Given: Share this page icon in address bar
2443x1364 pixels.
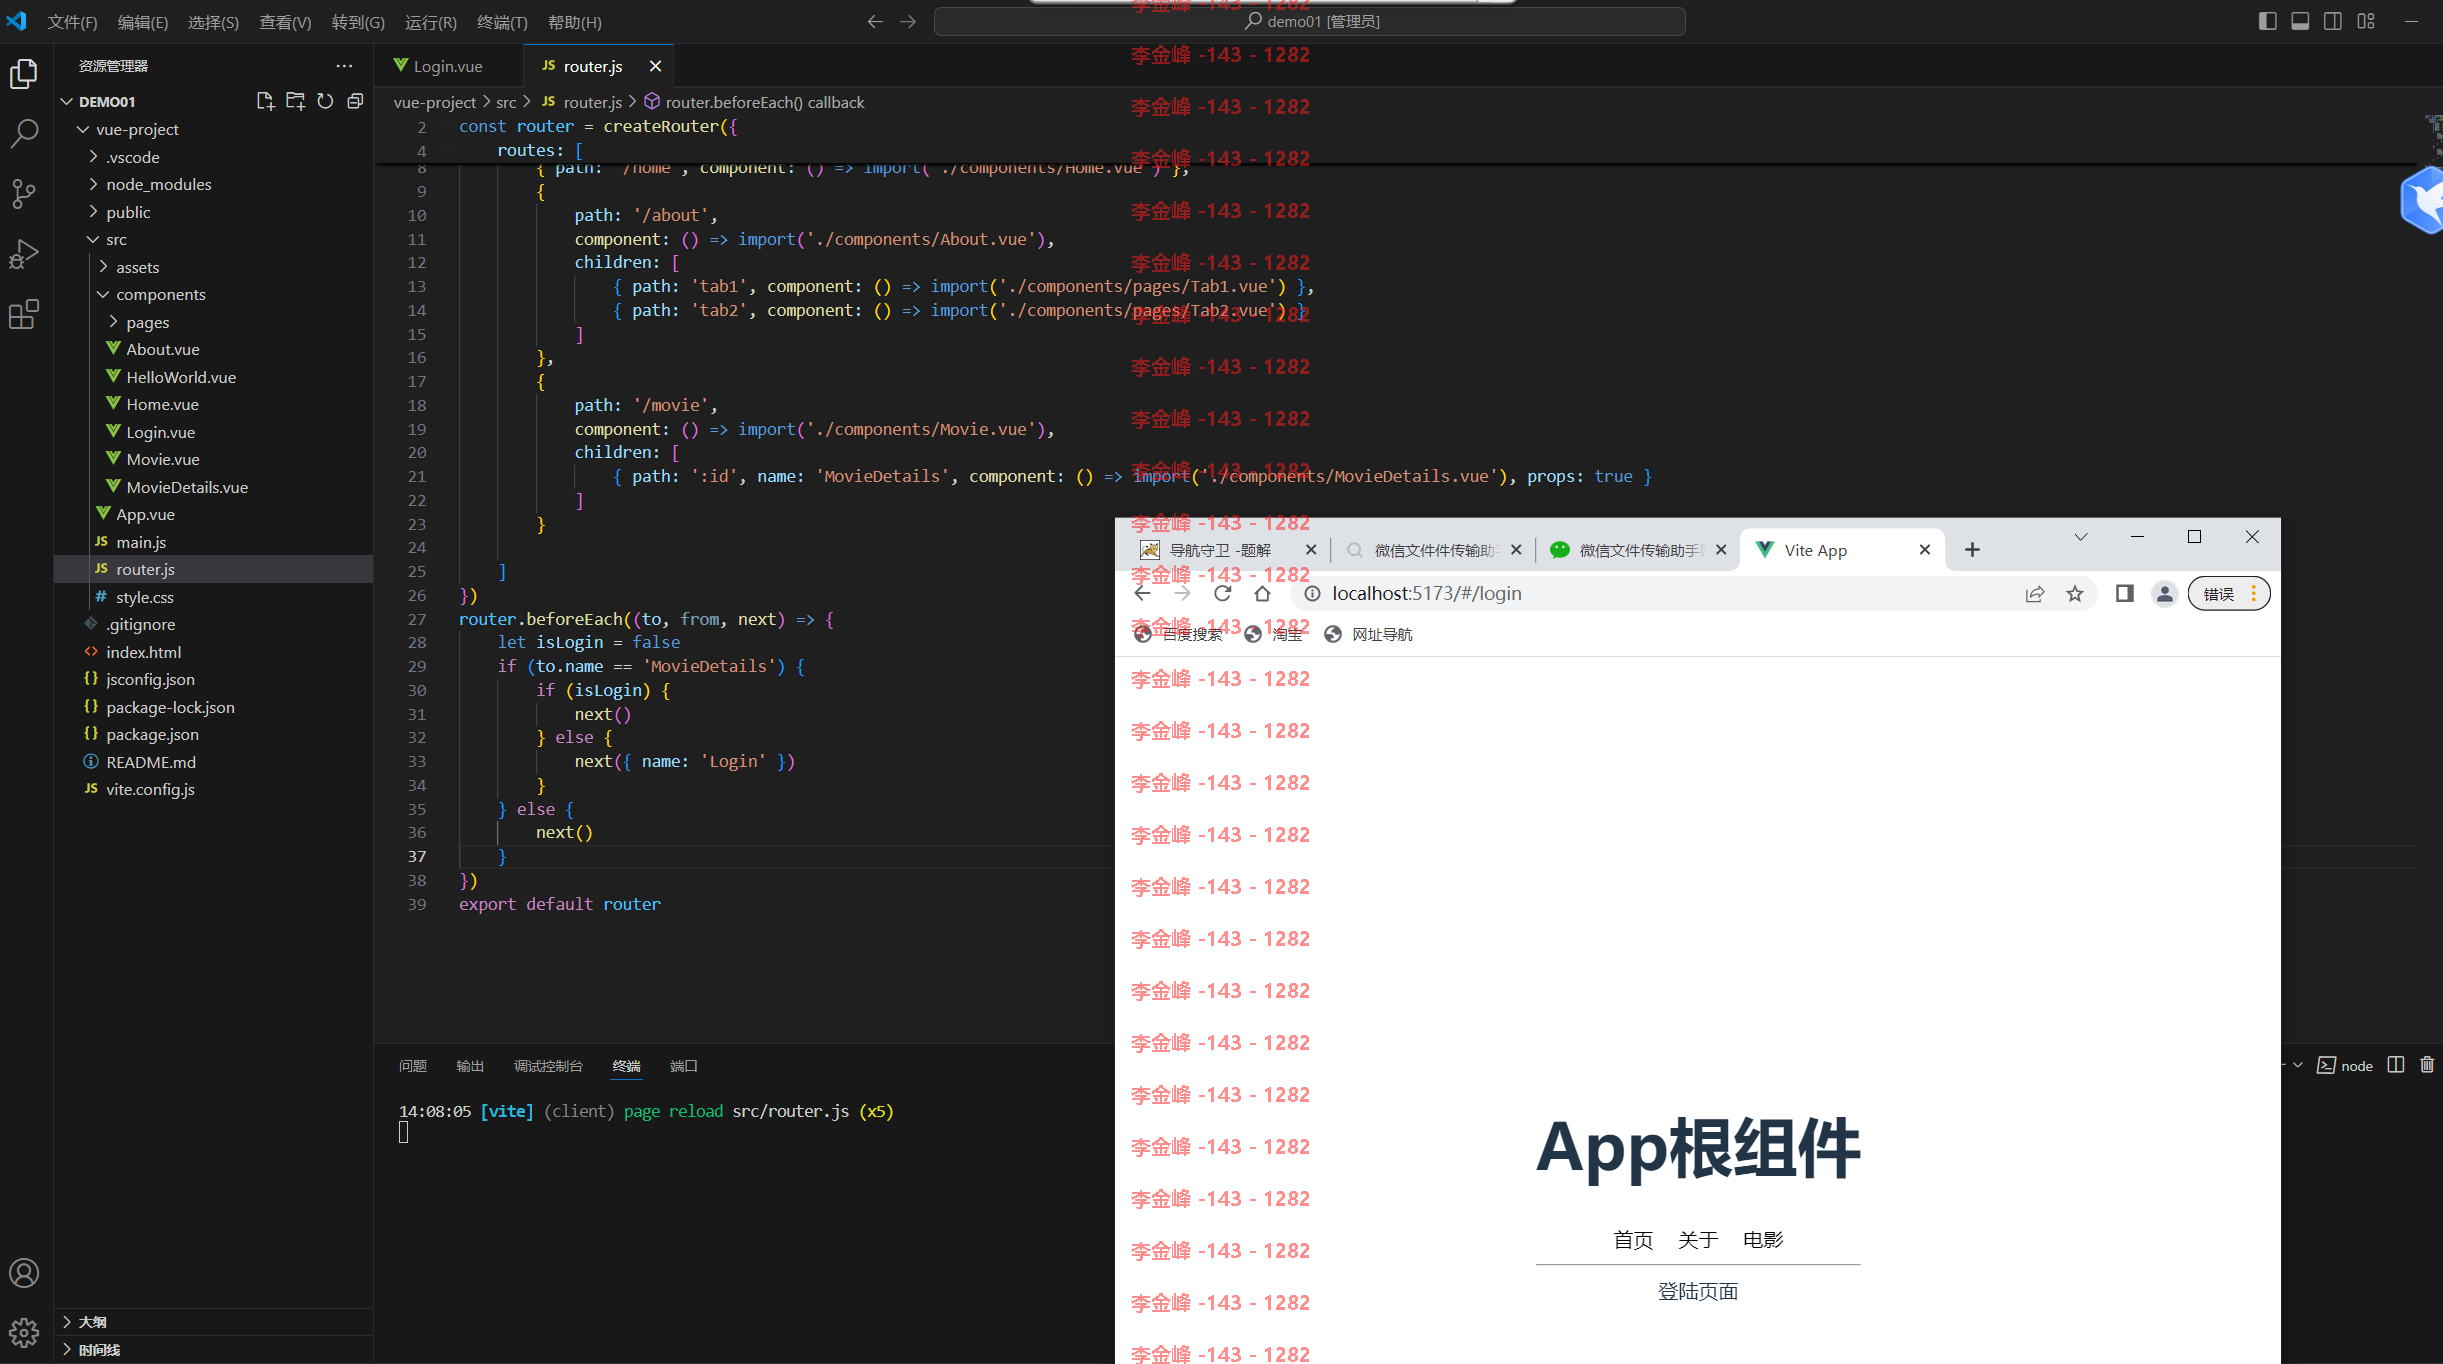Looking at the screenshot, I should [x=2035, y=593].
